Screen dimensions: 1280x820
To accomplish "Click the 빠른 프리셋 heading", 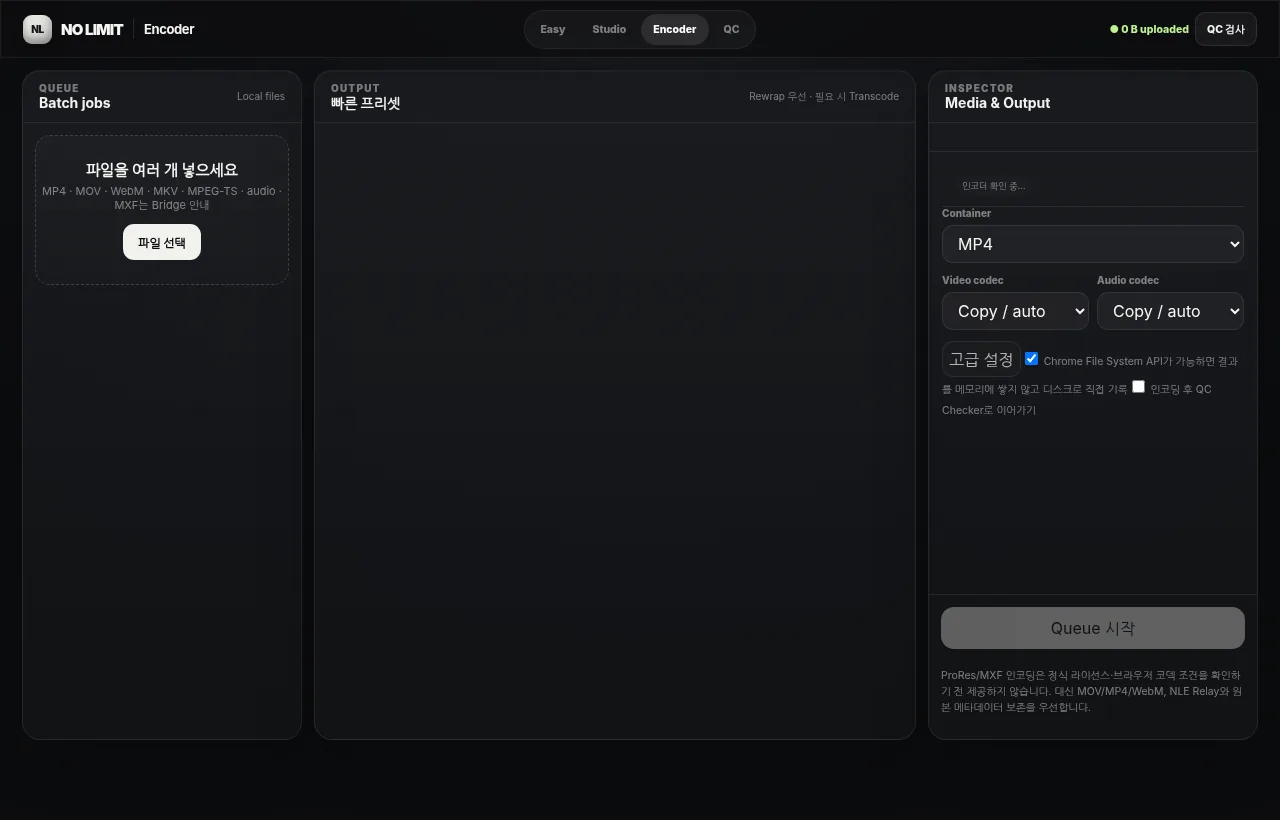I will point(366,103).
